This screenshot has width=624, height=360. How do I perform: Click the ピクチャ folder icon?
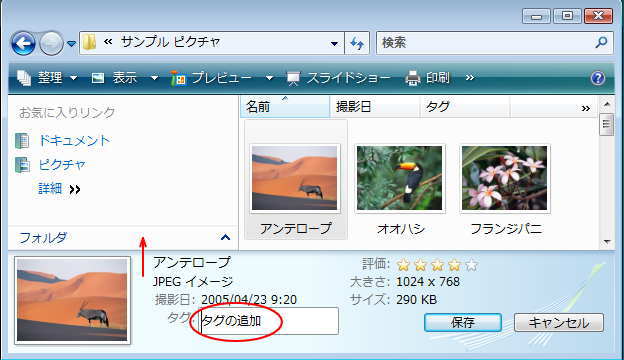coord(22,165)
